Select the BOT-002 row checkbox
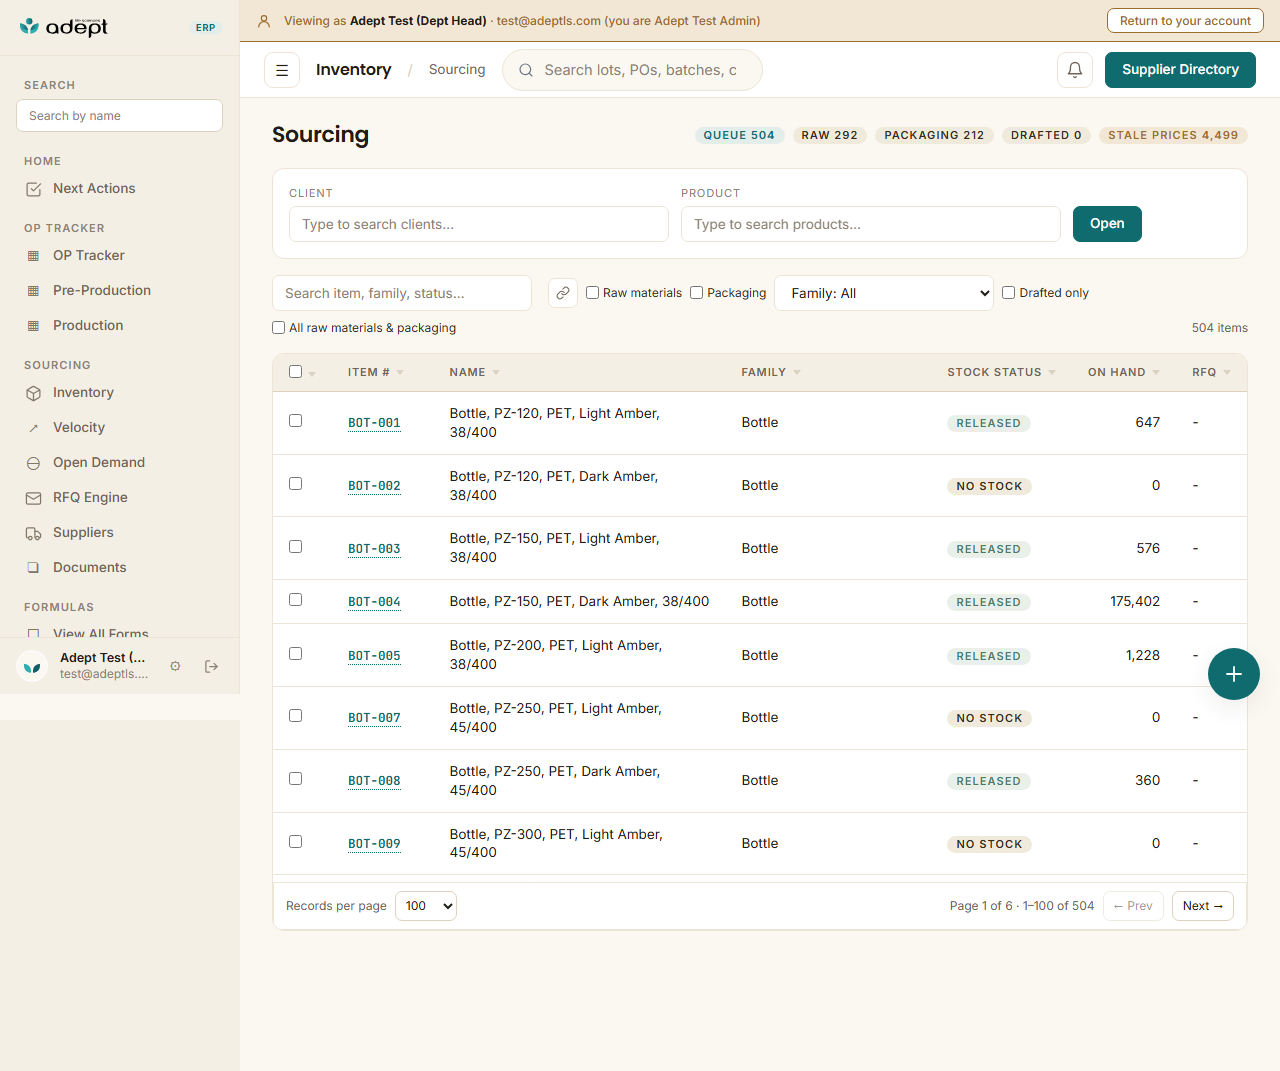Image resolution: width=1280 pixels, height=1071 pixels. coord(295,484)
